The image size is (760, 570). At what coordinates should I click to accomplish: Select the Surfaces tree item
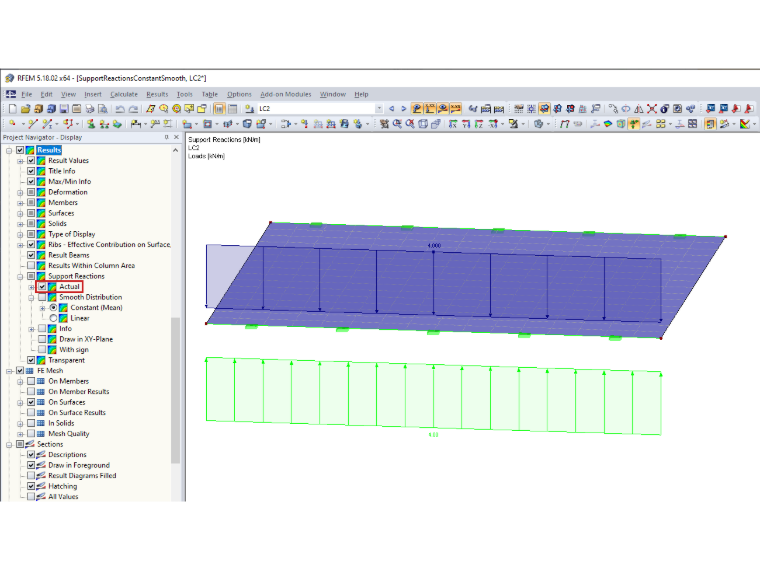(61, 213)
